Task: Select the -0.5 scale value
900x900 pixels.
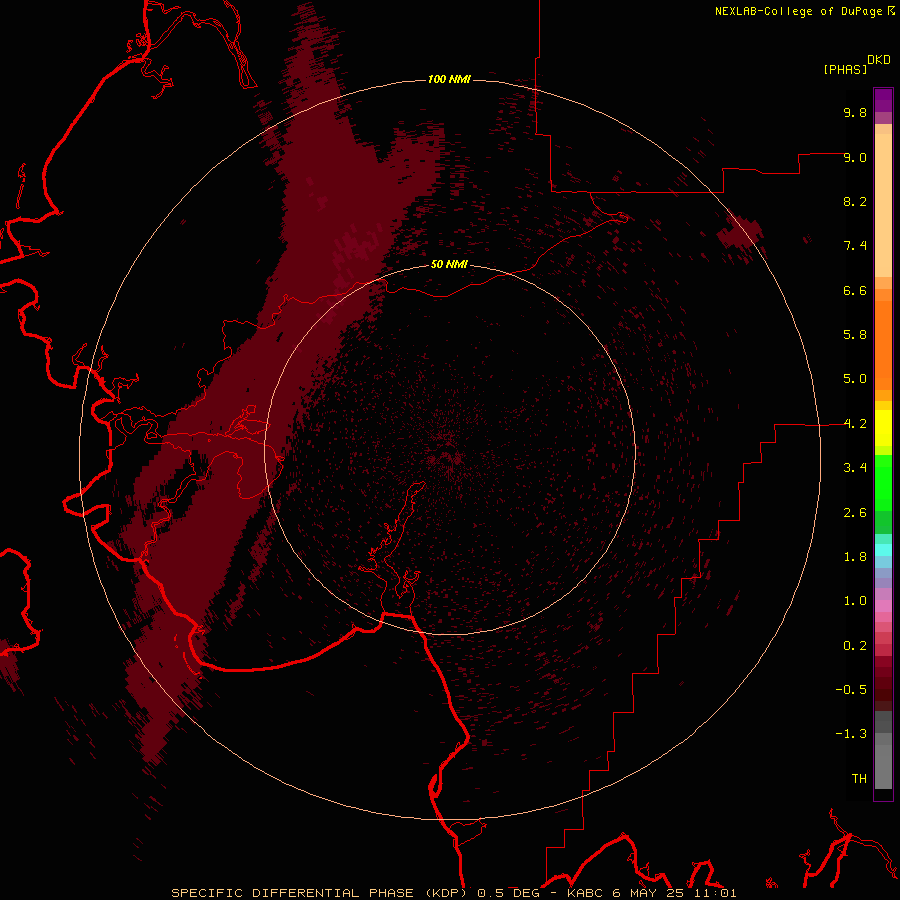Action: click(851, 690)
